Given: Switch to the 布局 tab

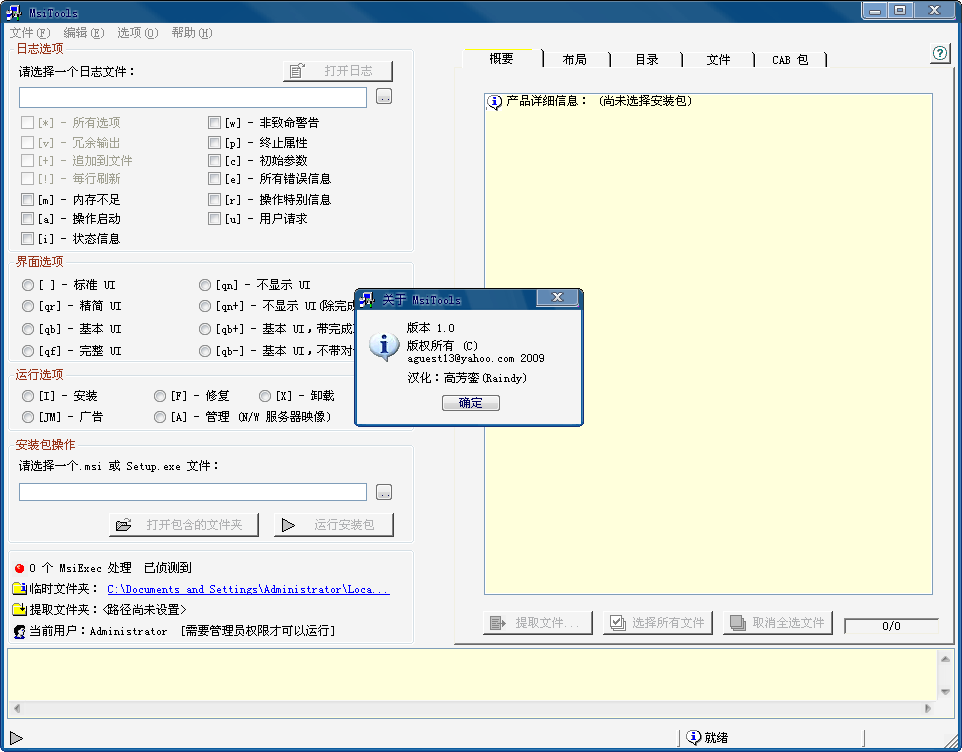Looking at the screenshot, I should point(576,59).
